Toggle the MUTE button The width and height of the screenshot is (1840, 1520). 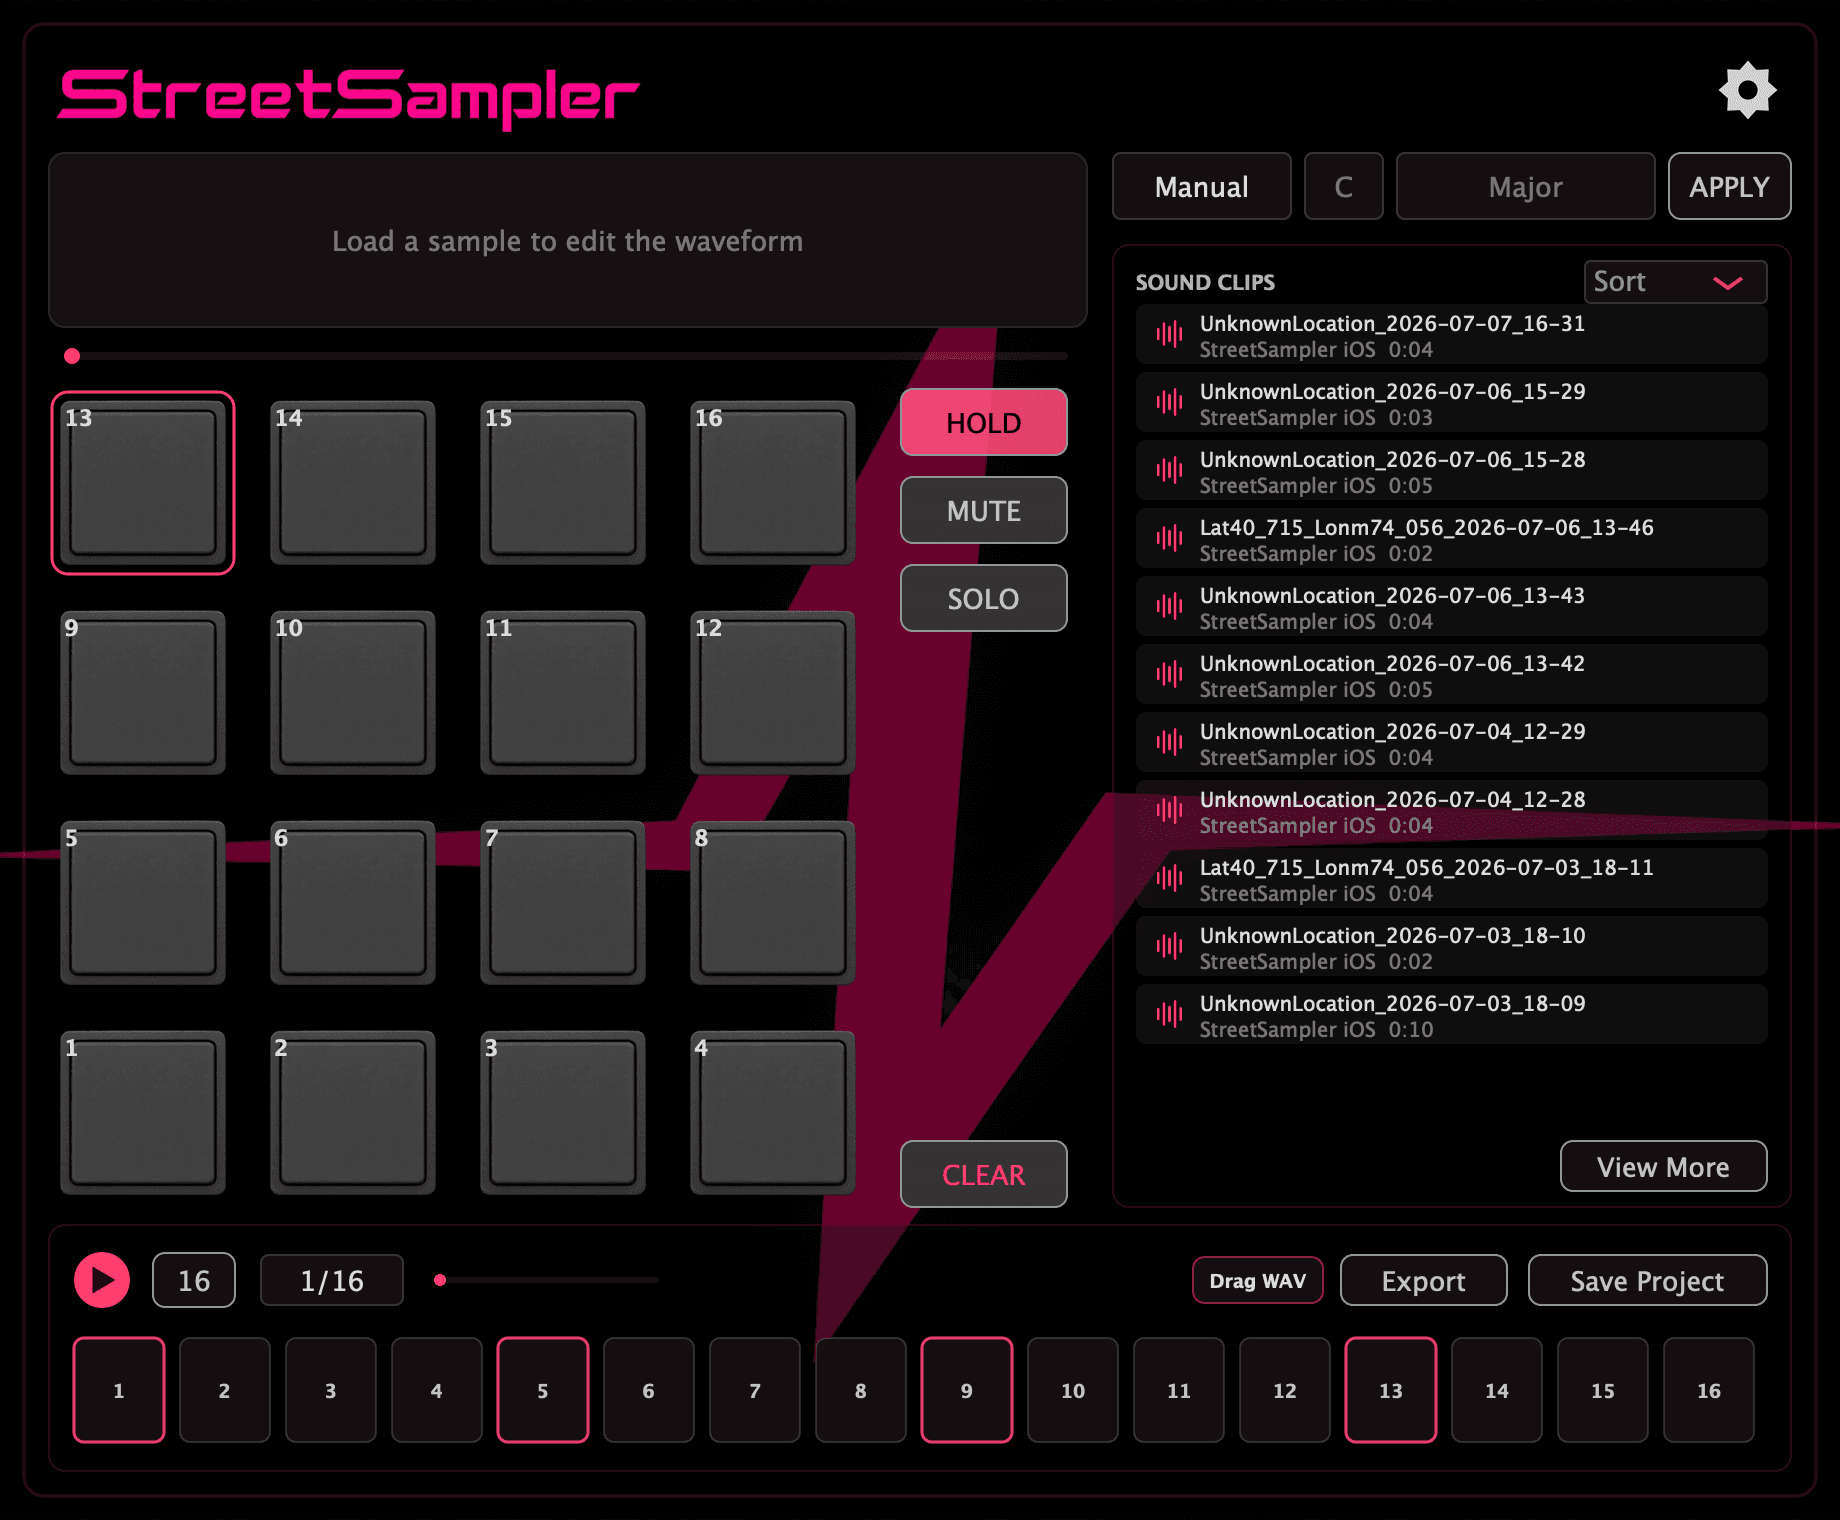(984, 510)
